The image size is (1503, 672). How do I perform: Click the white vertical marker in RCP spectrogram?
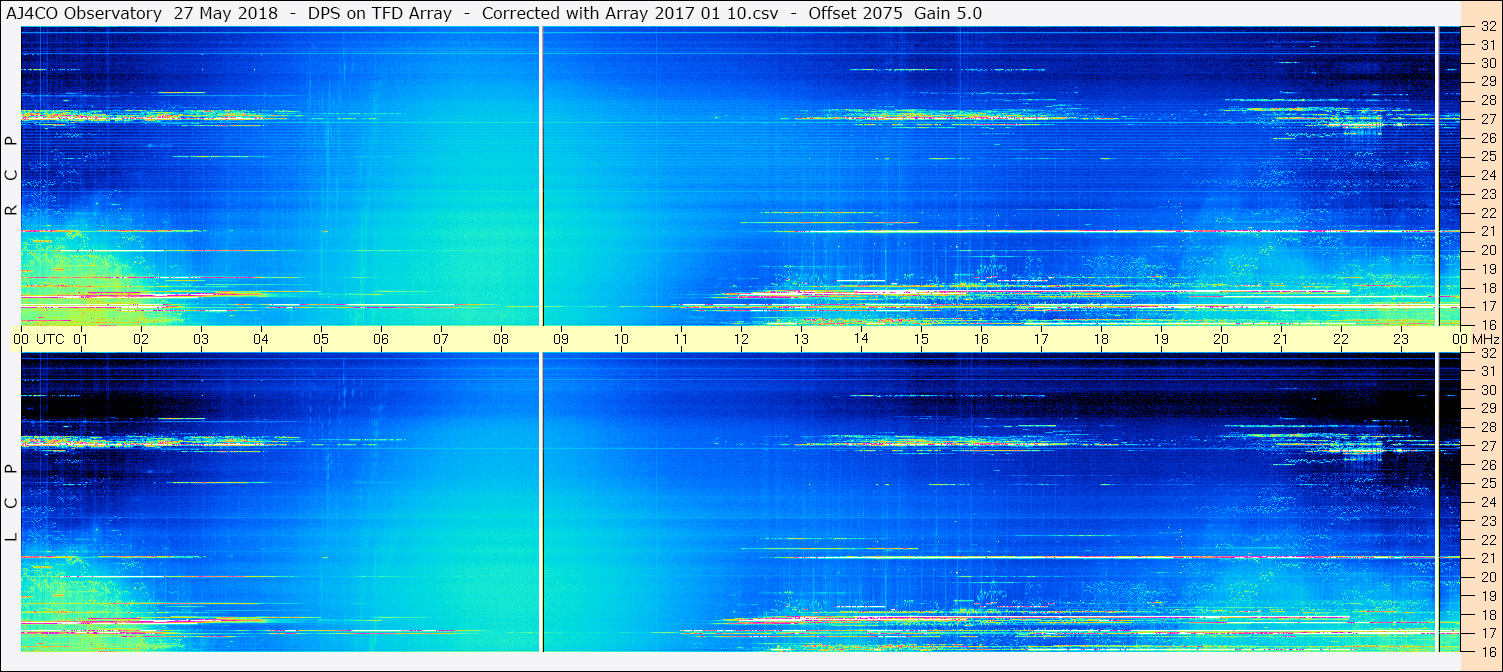[541, 176]
